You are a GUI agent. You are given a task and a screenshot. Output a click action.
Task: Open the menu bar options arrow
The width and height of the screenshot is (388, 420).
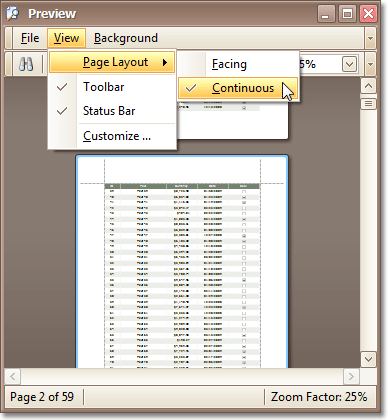[x=370, y=38]
